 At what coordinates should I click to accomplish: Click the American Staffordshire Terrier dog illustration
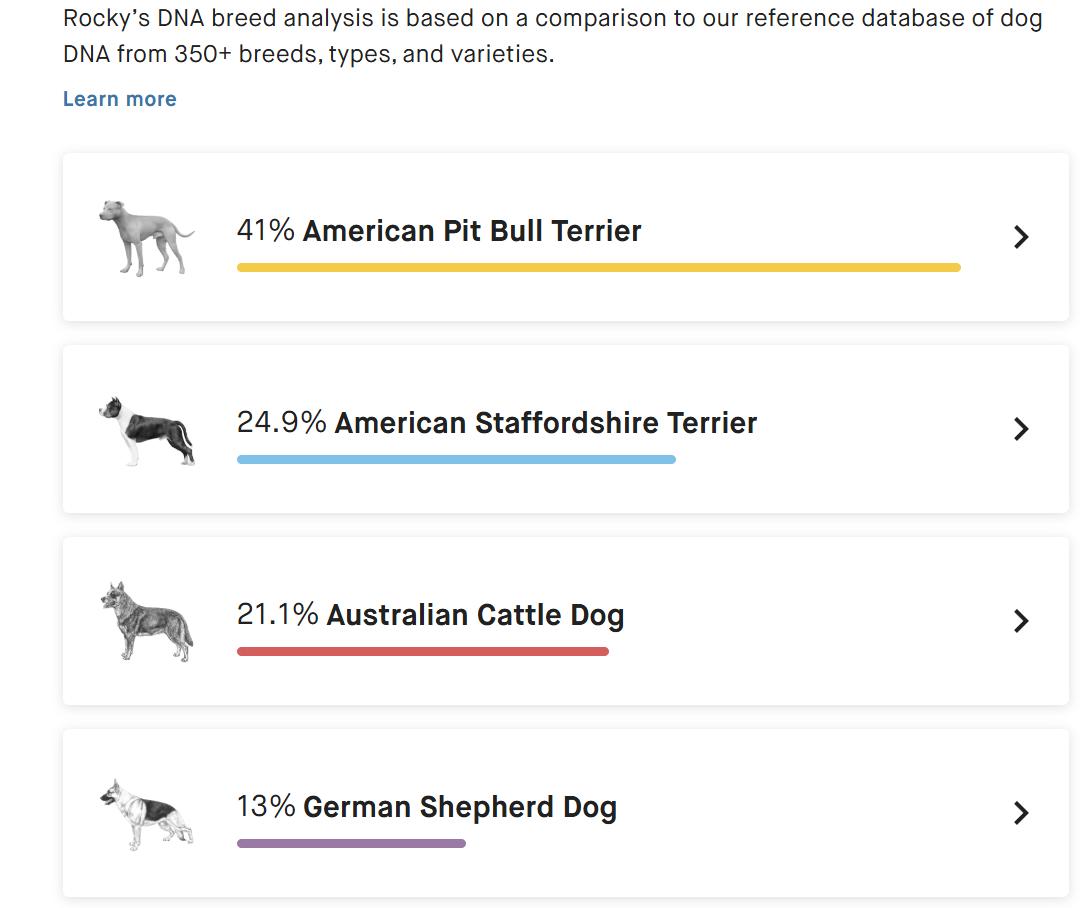click(147, 429)
